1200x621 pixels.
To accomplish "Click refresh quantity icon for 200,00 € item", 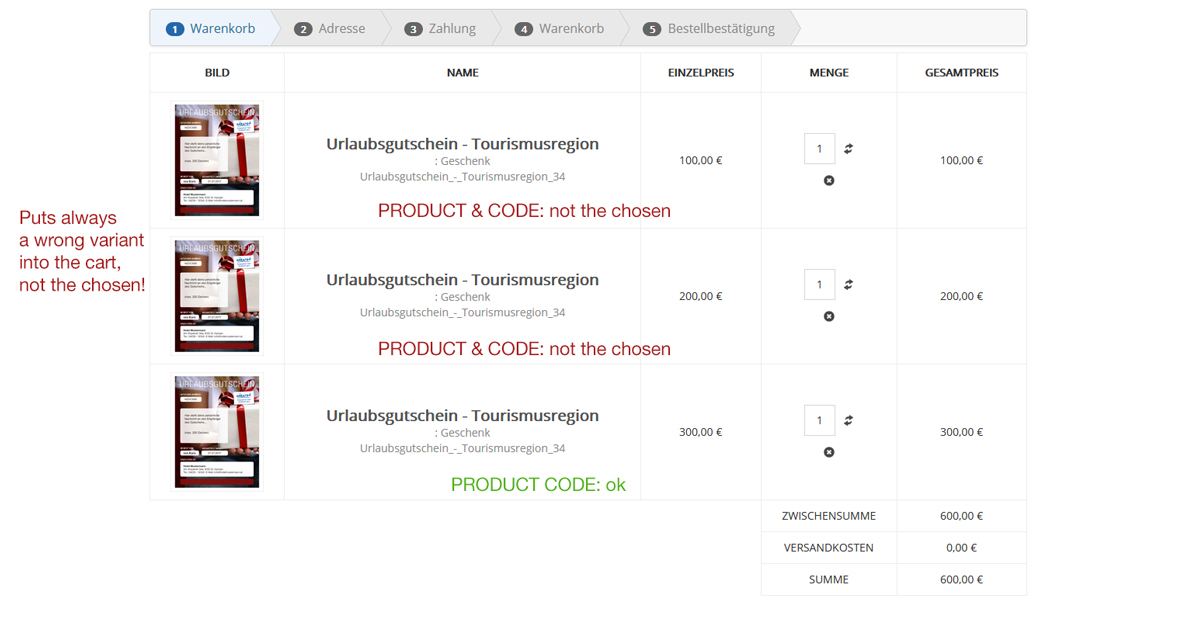I will tap(848, 285).
